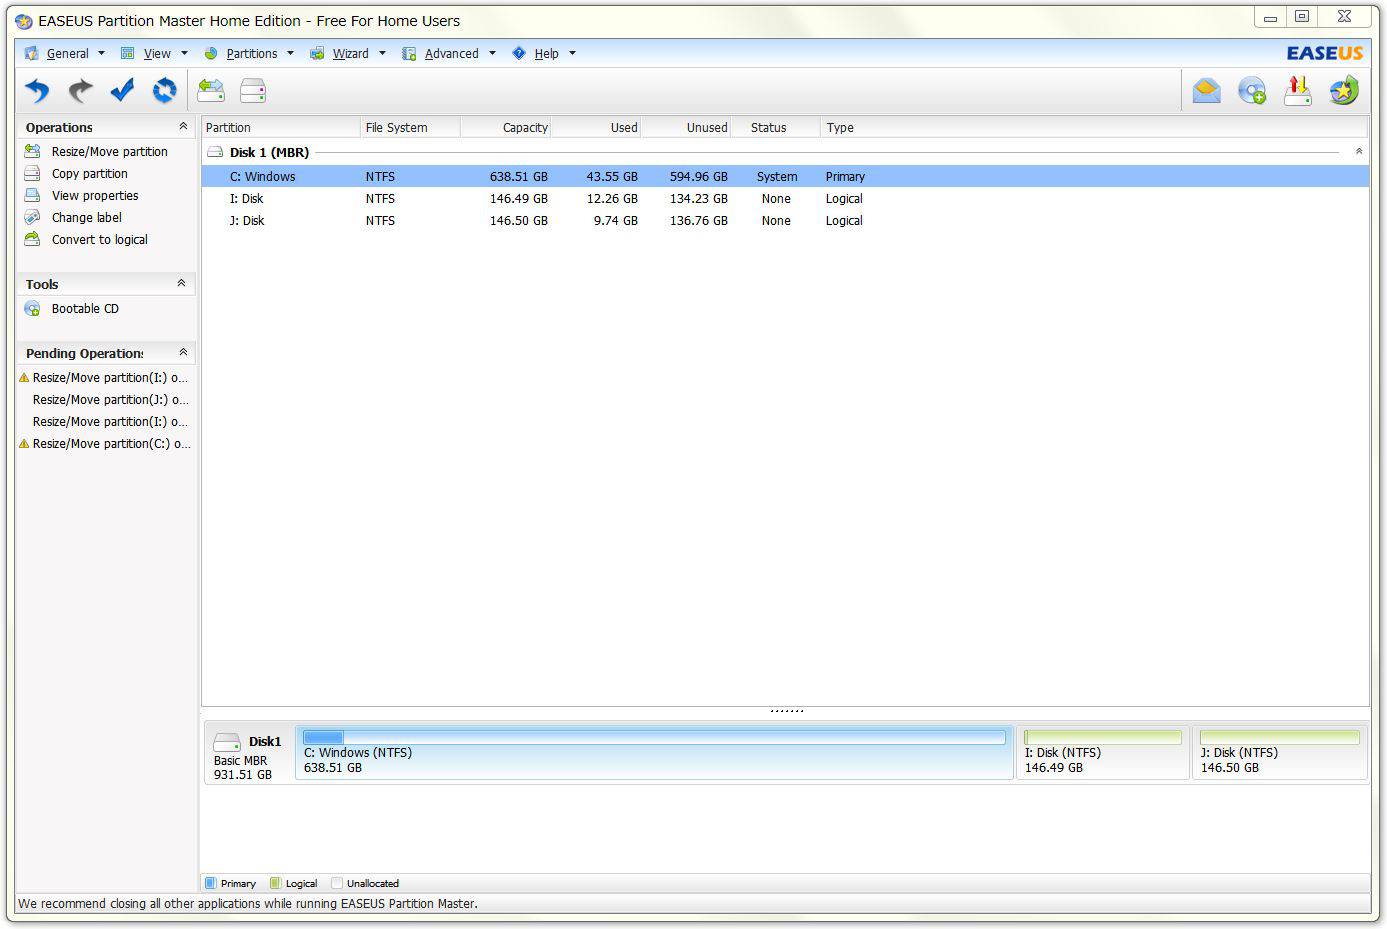
Task: Open the Help menu
Action: pos(546,53)
